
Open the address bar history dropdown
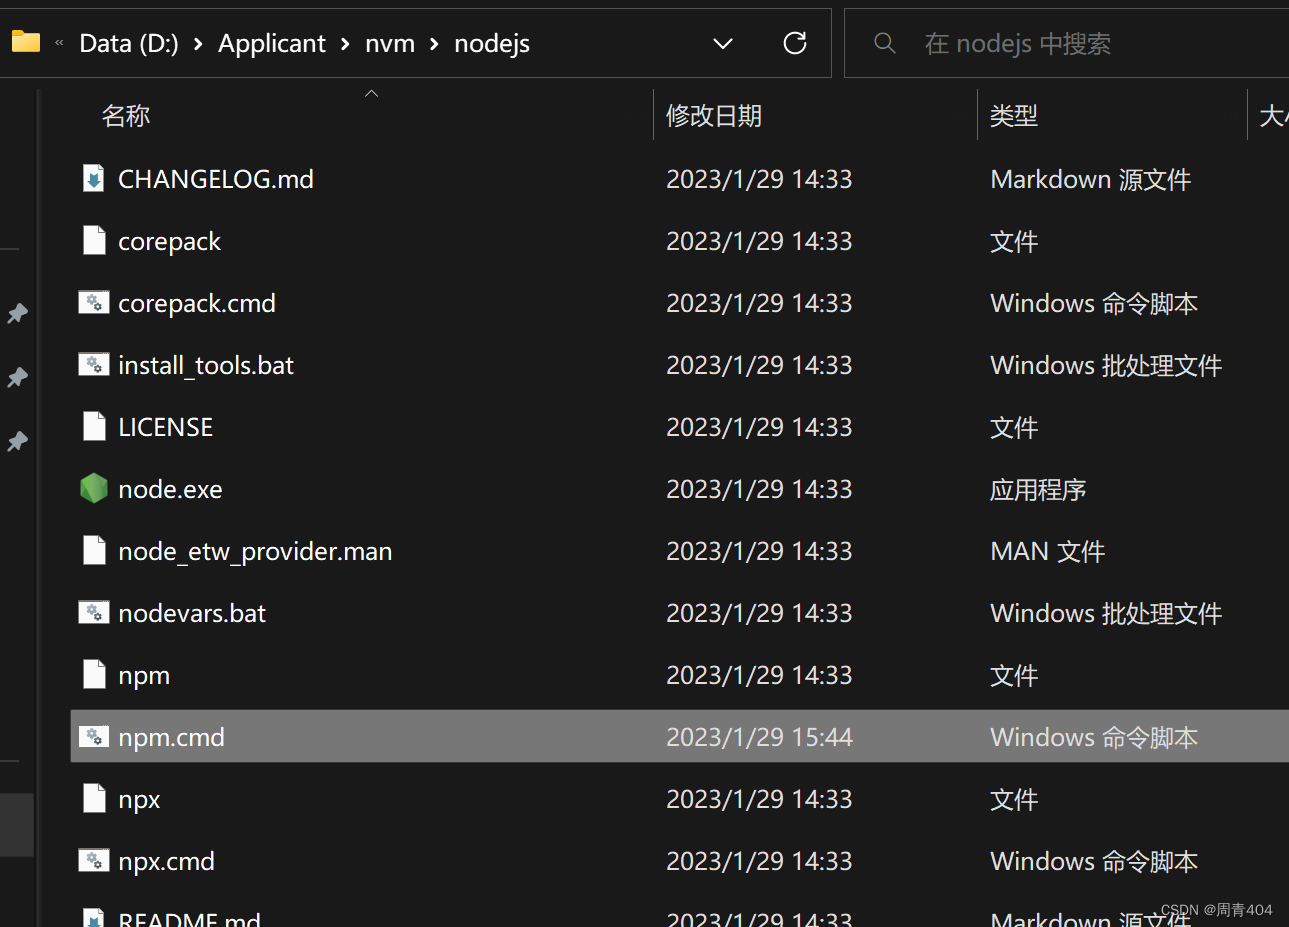tap(723, 44)
